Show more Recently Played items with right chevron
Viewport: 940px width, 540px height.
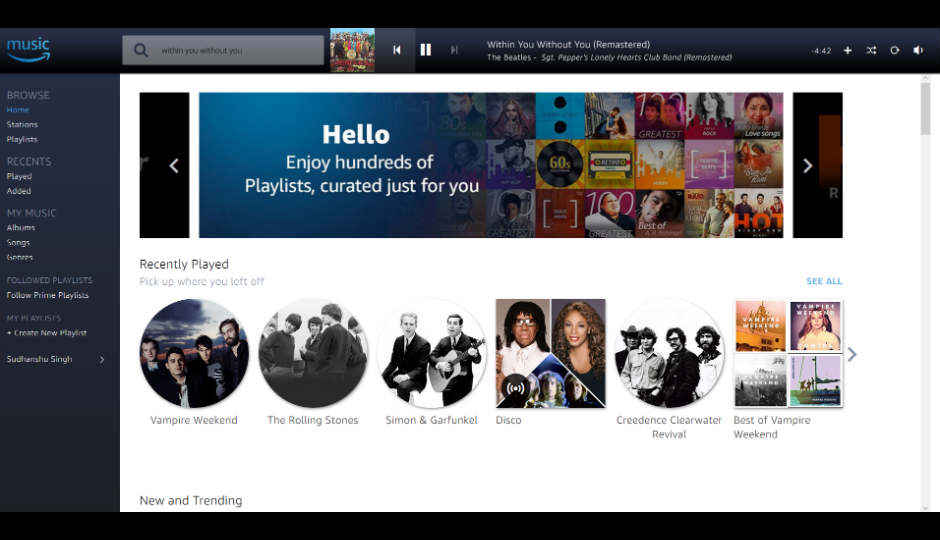852,354
